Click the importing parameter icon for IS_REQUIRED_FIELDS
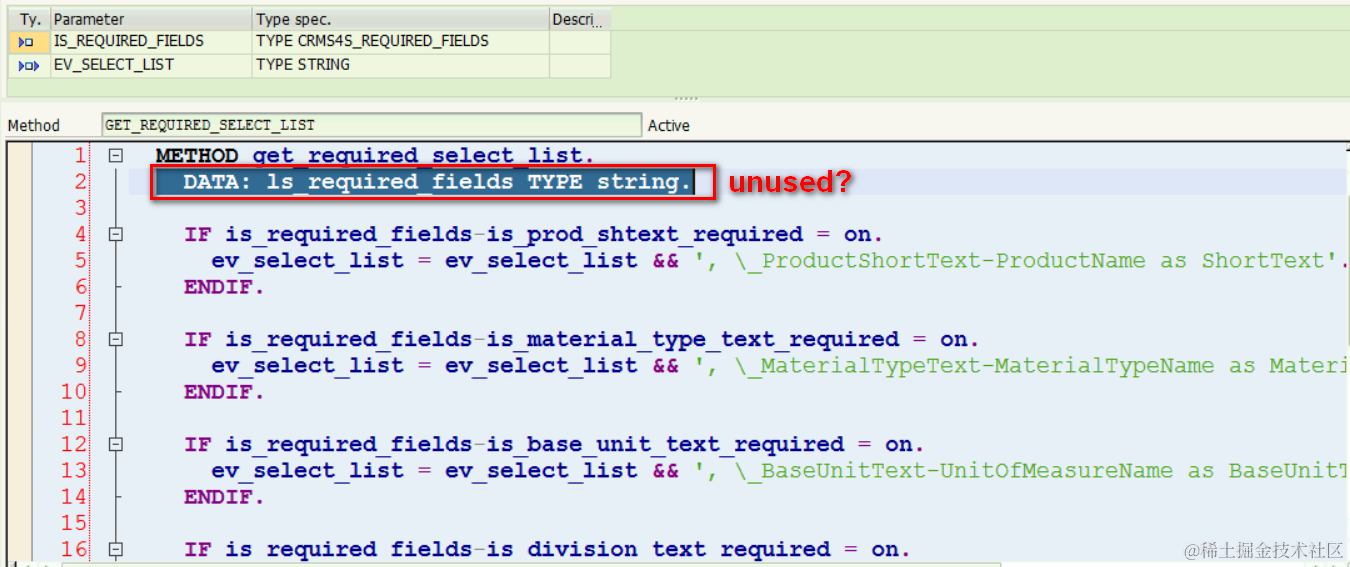The image size is (1350, 567). pyautogui.click(x=27, y=42)
